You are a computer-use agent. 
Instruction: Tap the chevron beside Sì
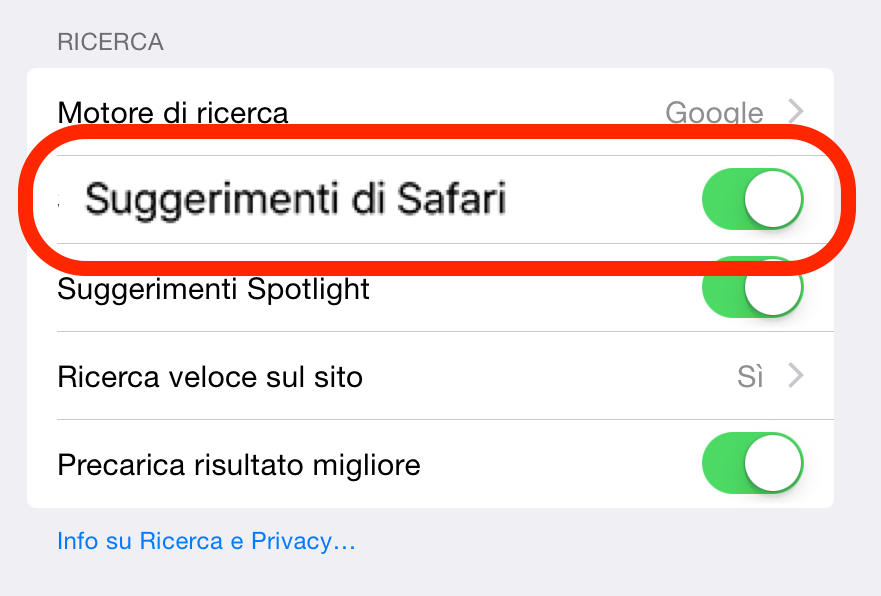[x=795, y=376]
